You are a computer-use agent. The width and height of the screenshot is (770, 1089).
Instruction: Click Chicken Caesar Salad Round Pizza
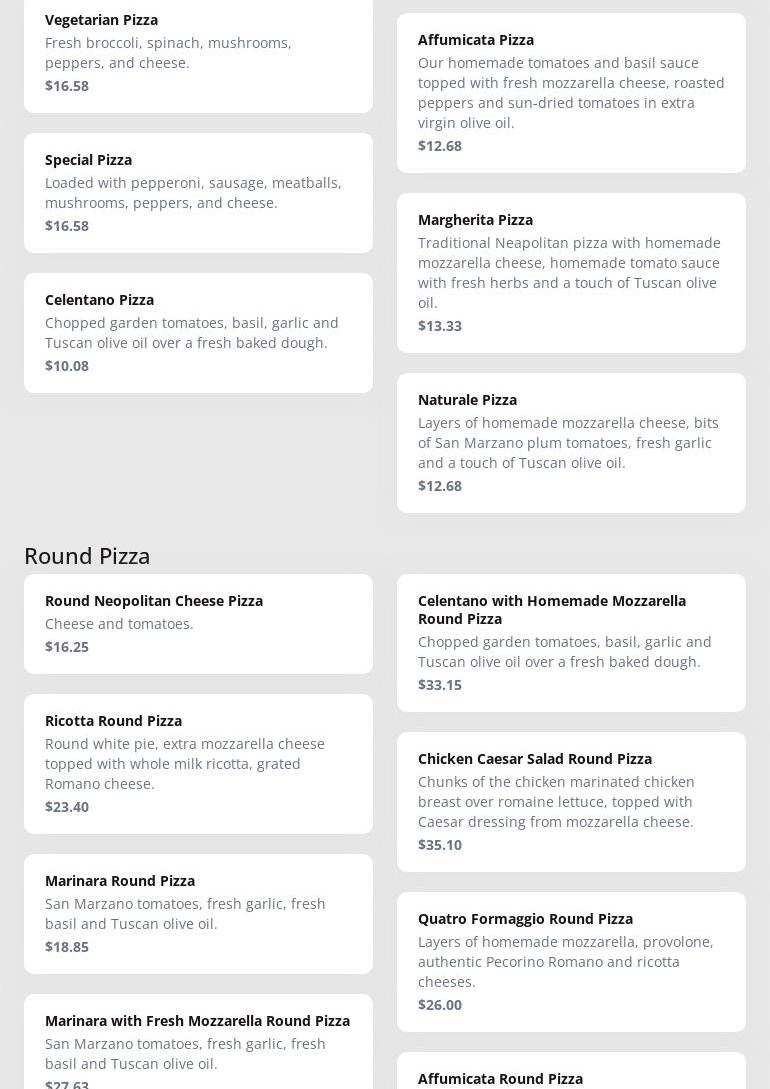571,801
